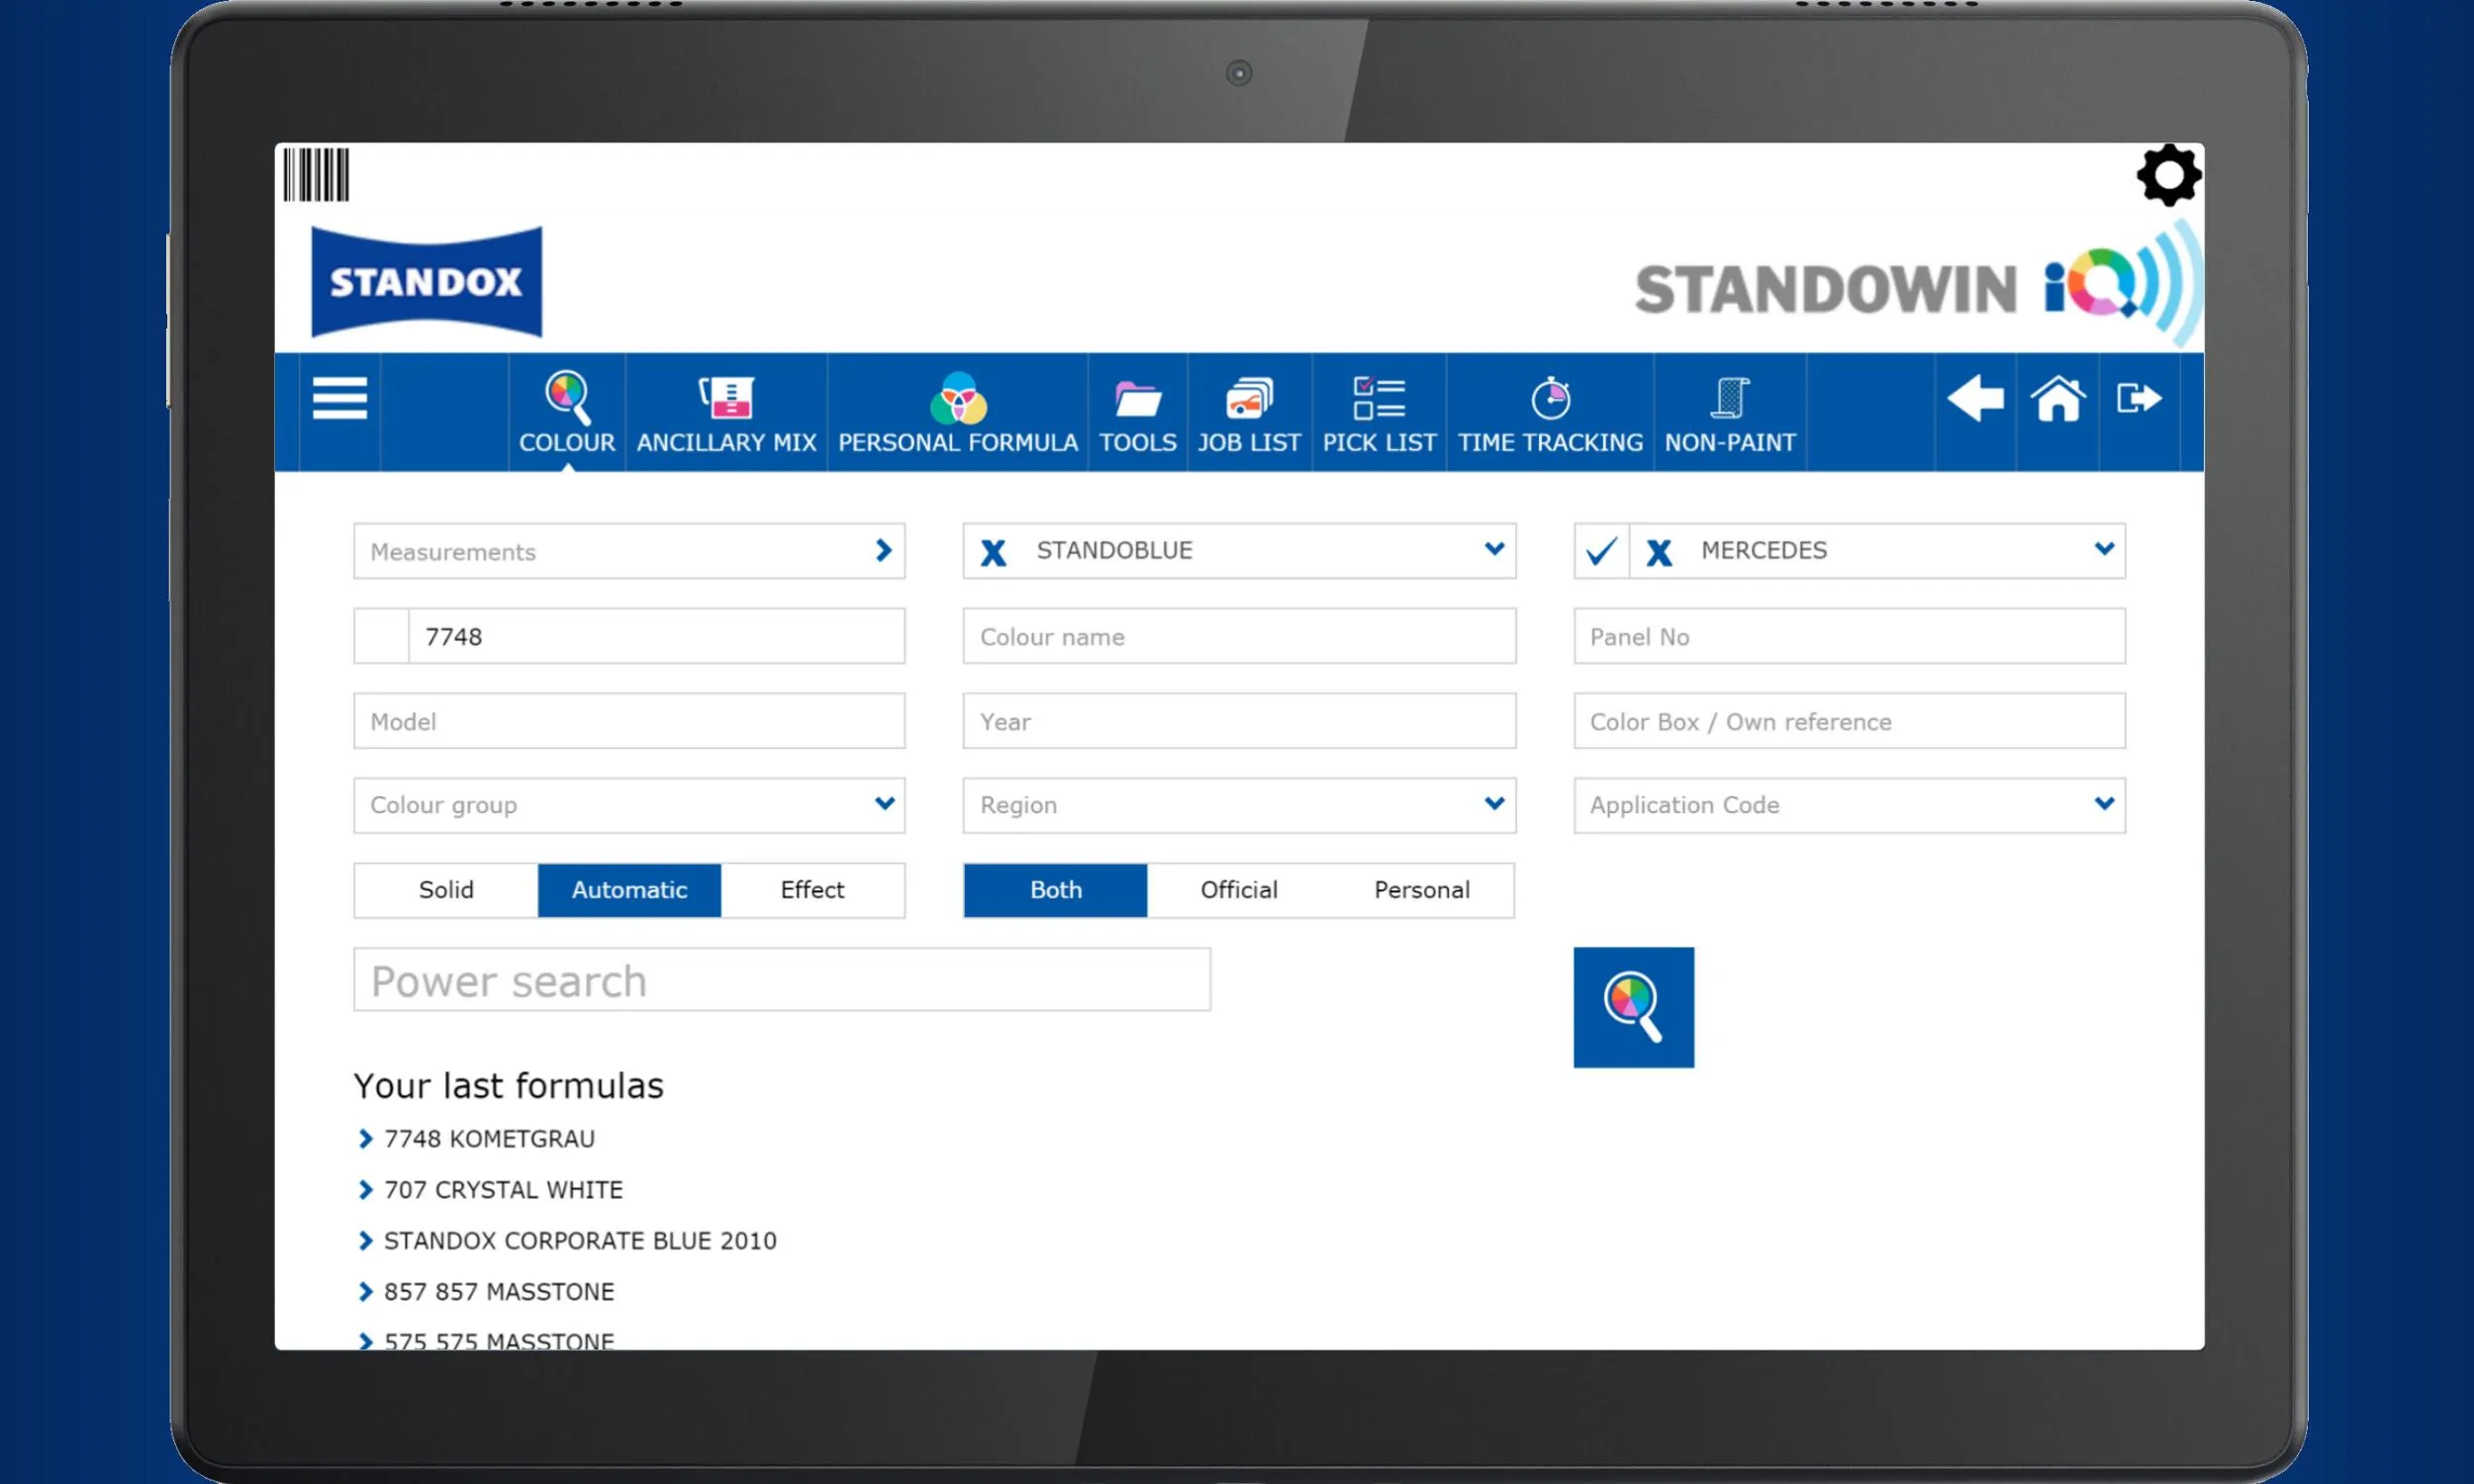Open the Job List
Viewport: 2474px width, 1484px height.
coord(1249,412)
